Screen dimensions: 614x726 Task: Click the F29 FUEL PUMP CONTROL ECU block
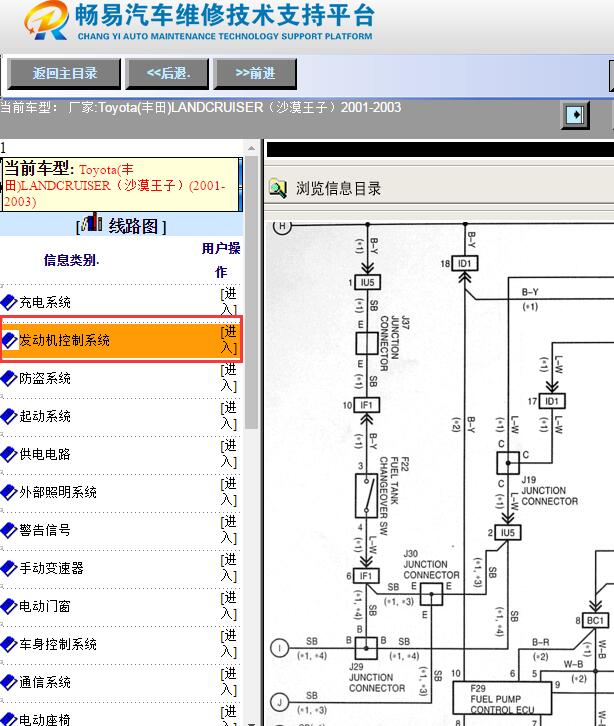pos(502,698)
